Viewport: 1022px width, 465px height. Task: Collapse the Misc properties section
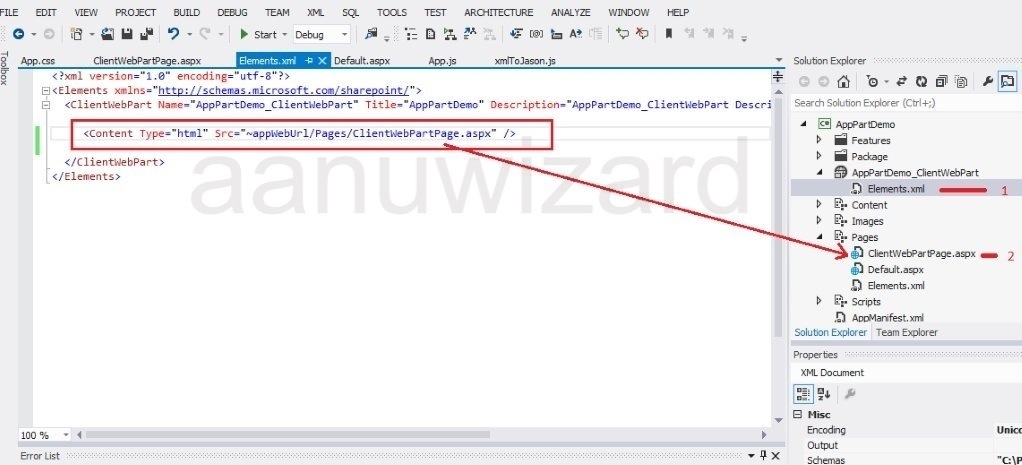coord(798,414)
